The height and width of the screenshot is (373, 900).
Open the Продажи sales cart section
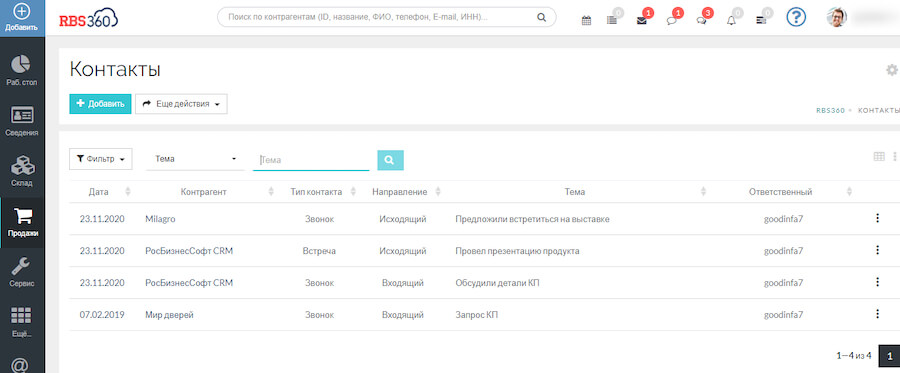point(22,222)
